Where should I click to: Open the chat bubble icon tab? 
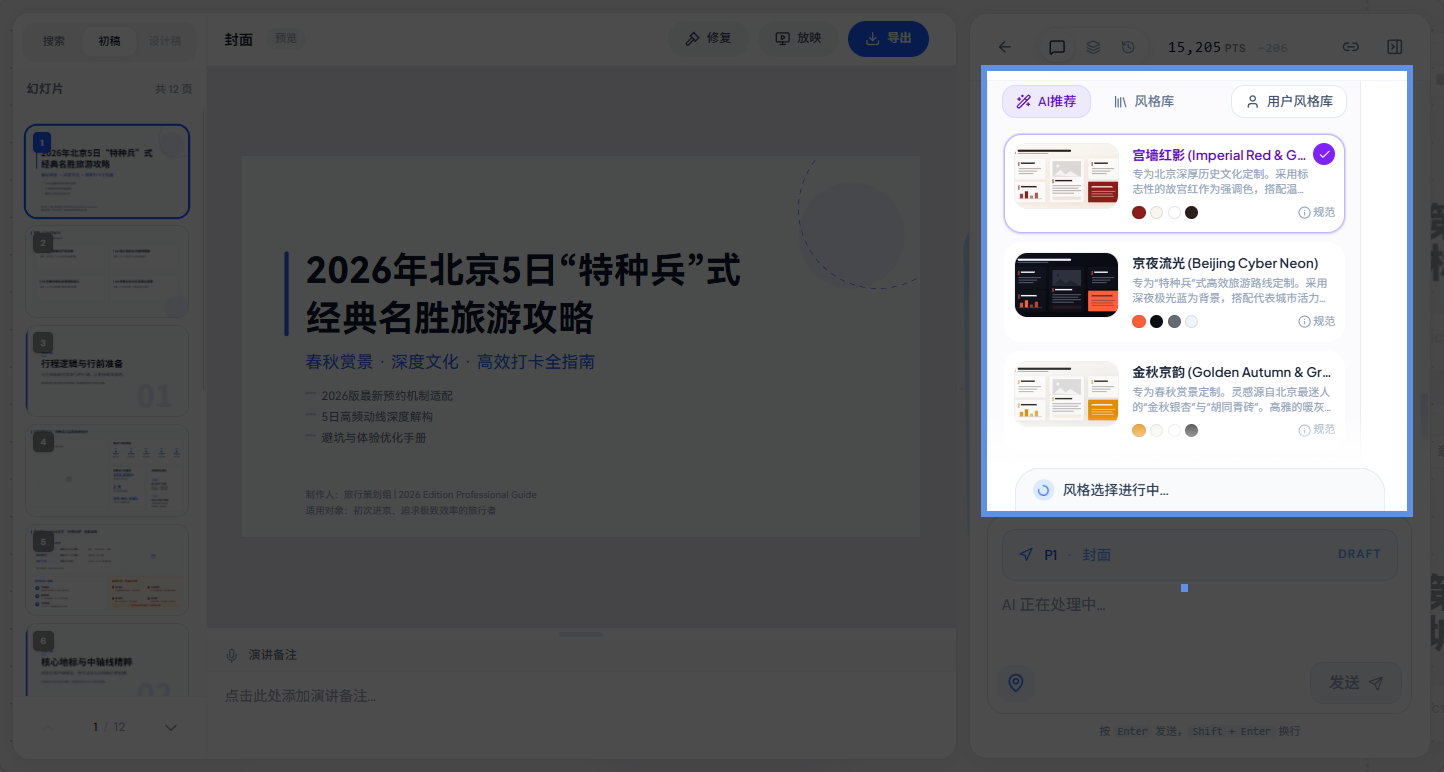(1056, 47)
